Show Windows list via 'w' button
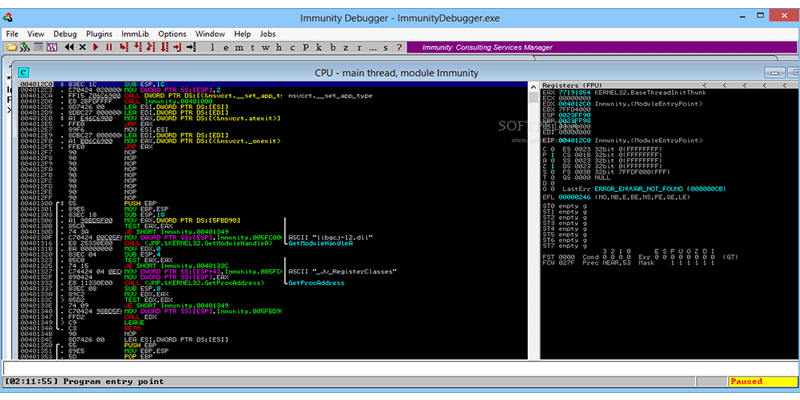This screenshot has height=400, width=800. (x=265, y=48)
